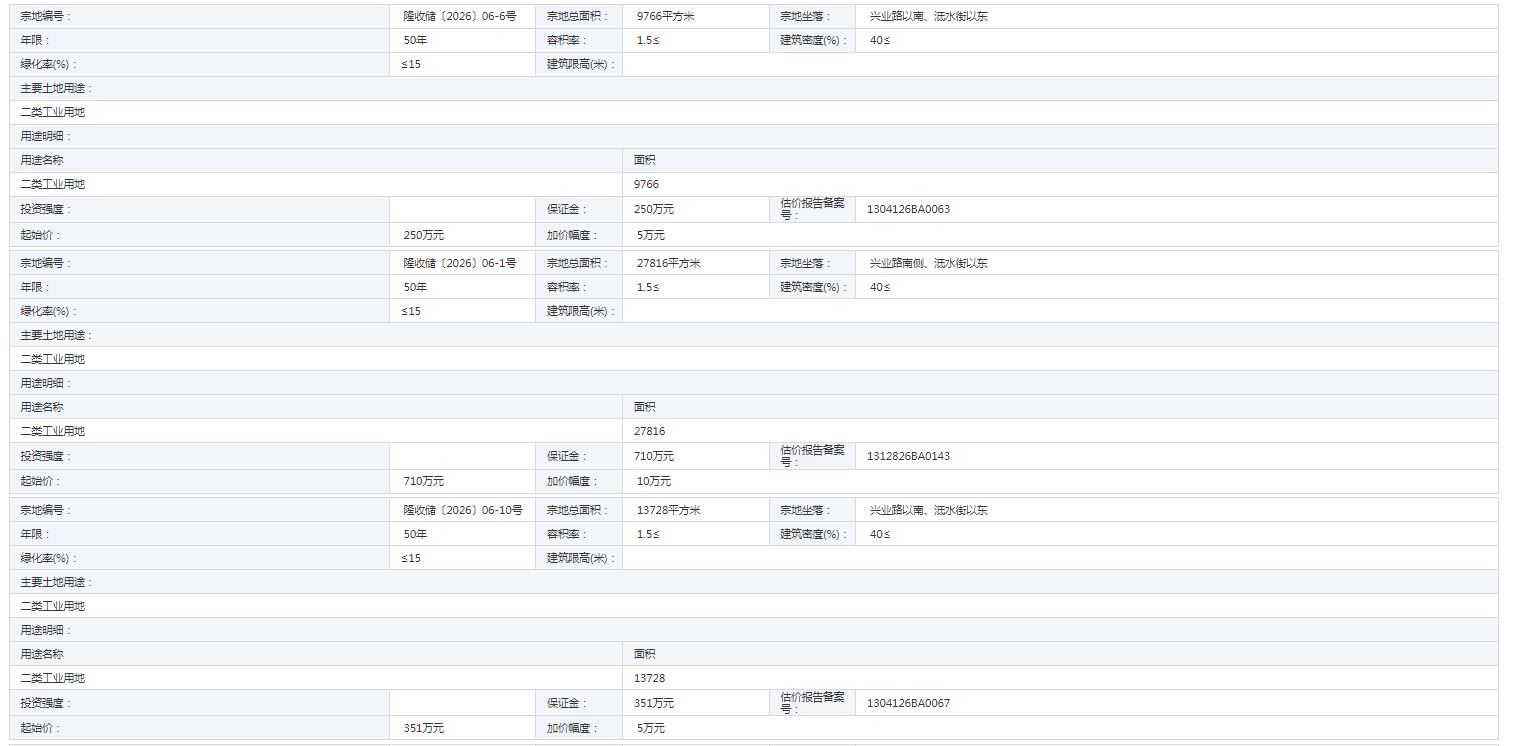Click the 宗地编号 label of parcel 06-6号
Viewport: 1518px width, 746px height.
coord(46,17)
